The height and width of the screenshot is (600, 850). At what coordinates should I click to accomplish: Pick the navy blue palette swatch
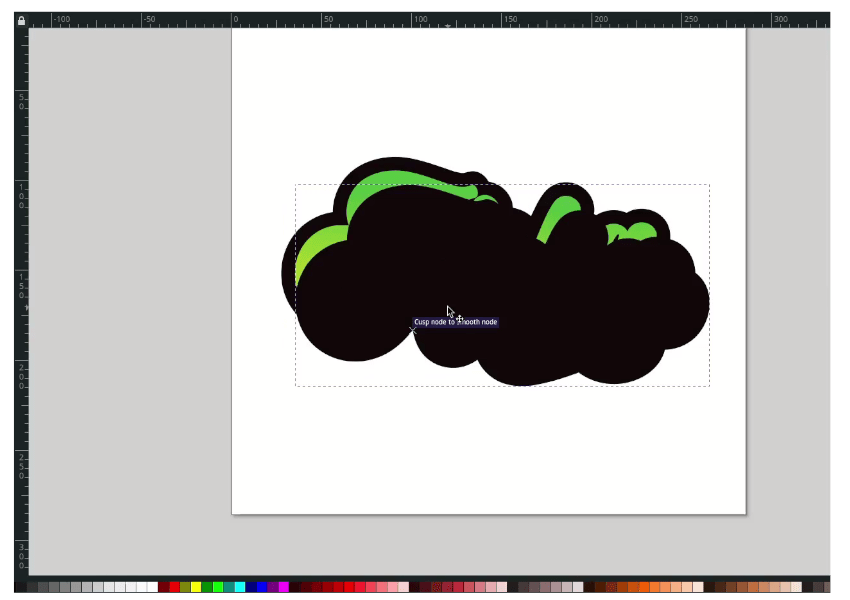(250, 587)
